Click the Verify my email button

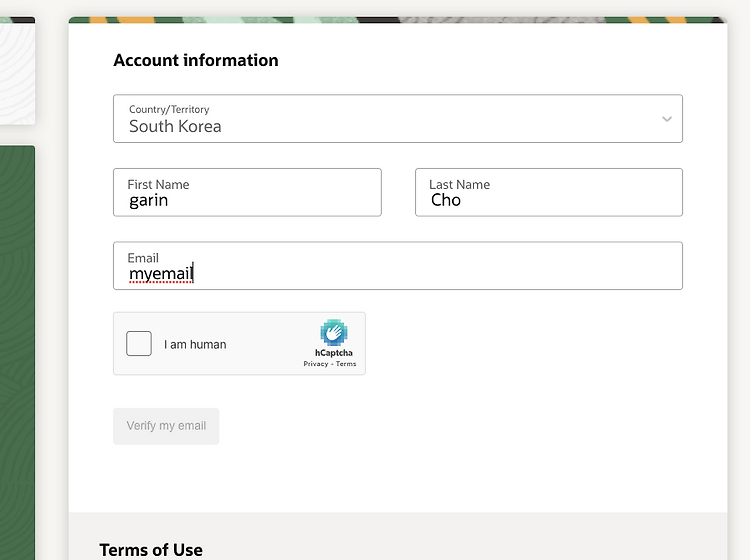click(166, 426)
